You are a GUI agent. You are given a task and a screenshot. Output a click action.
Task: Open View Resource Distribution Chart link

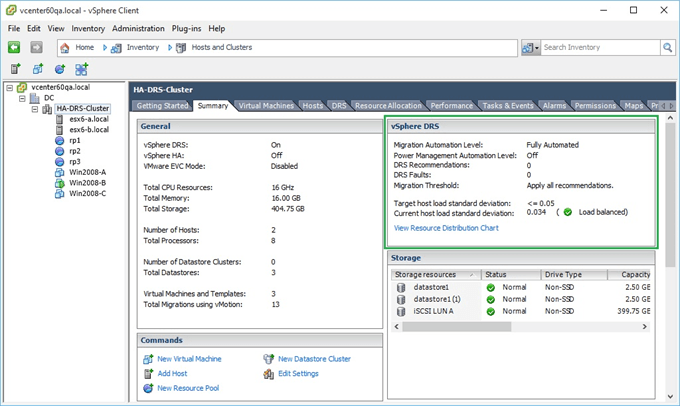tap(446, 228)
